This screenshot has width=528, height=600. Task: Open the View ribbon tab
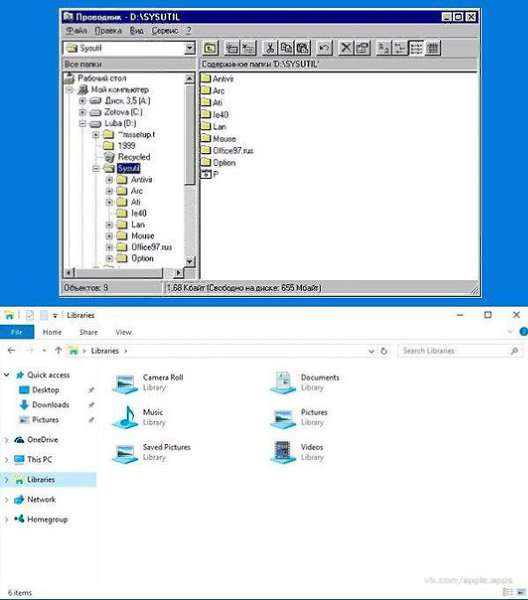coord(123,332)
